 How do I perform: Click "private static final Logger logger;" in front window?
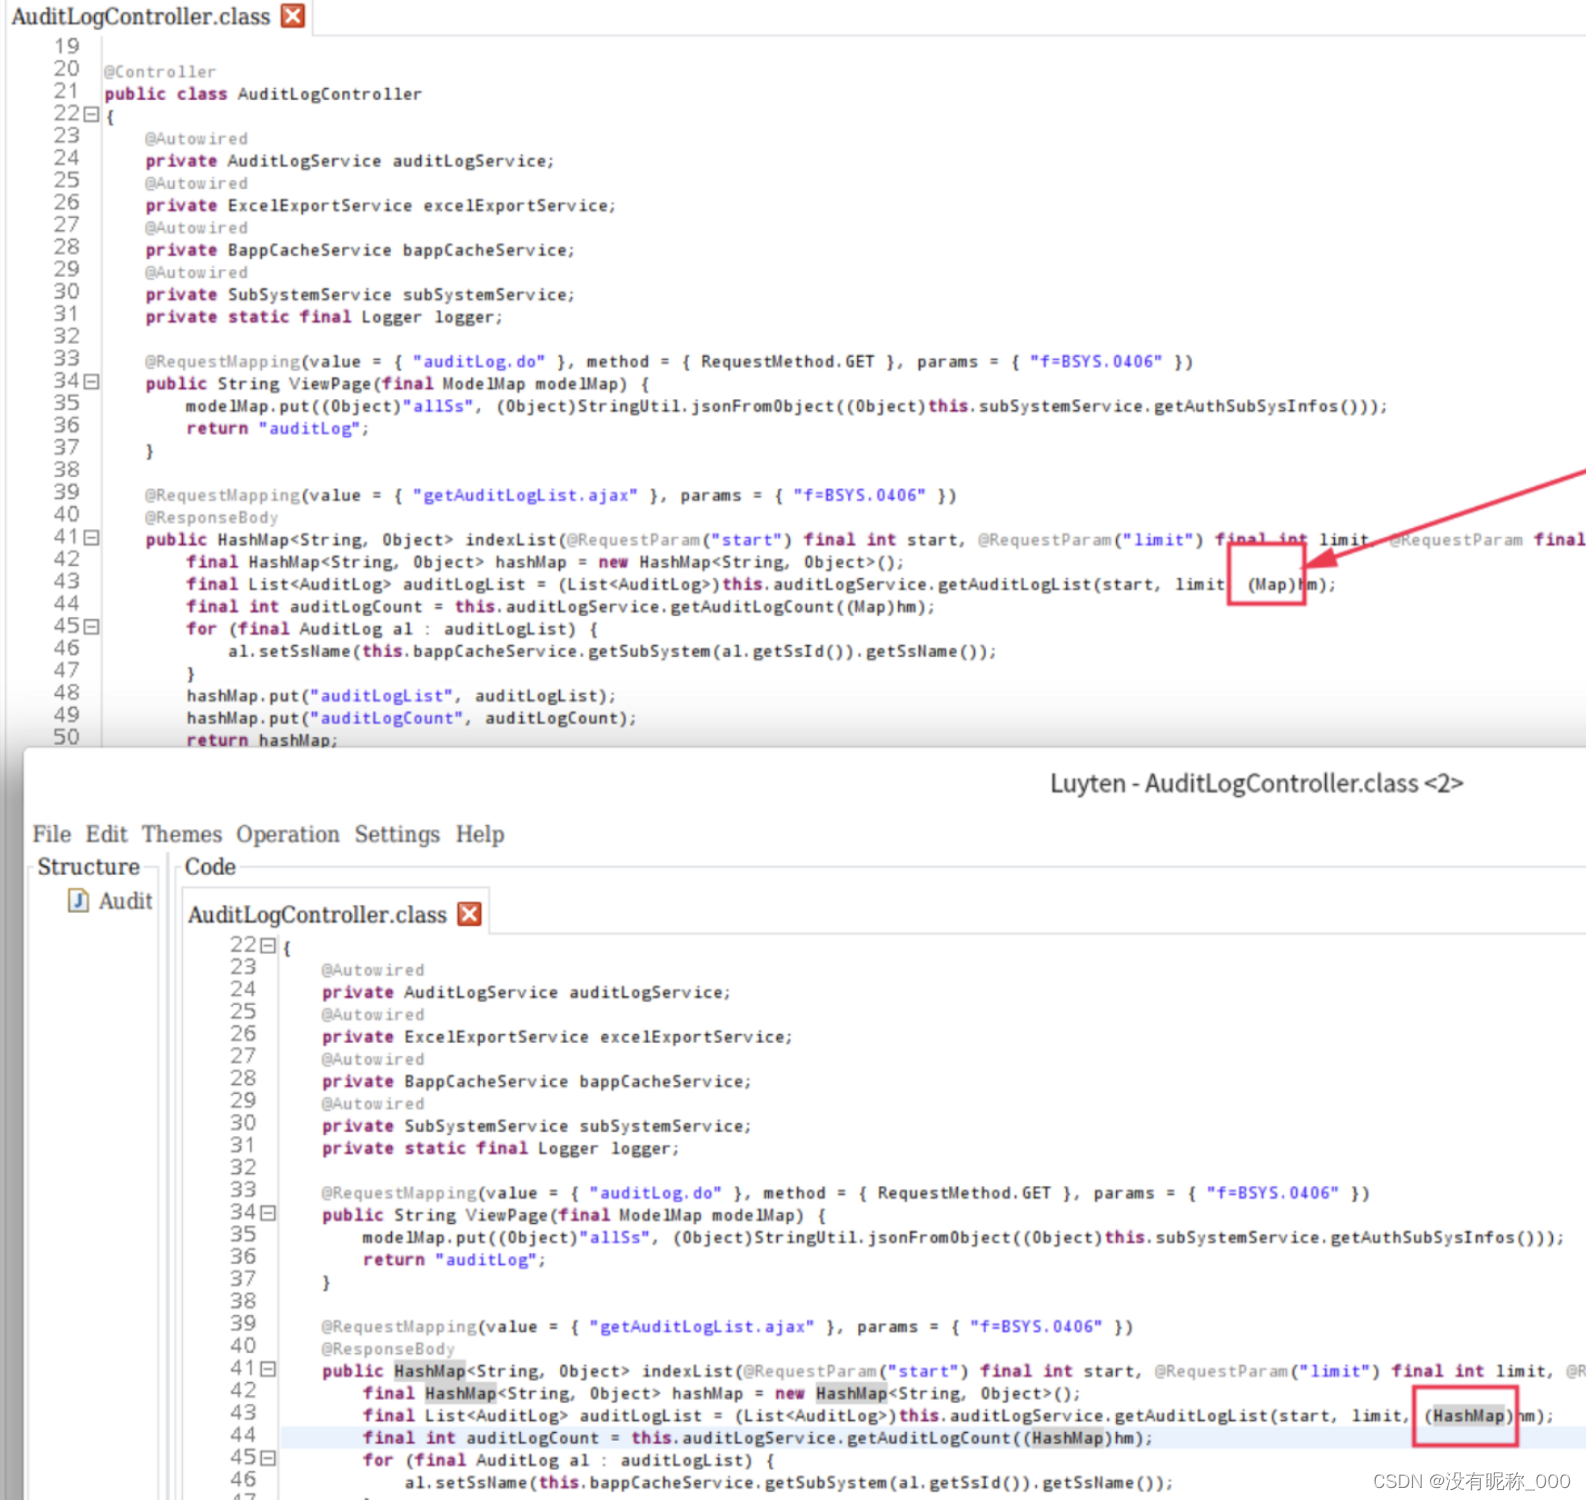(x=500, y=1149)
